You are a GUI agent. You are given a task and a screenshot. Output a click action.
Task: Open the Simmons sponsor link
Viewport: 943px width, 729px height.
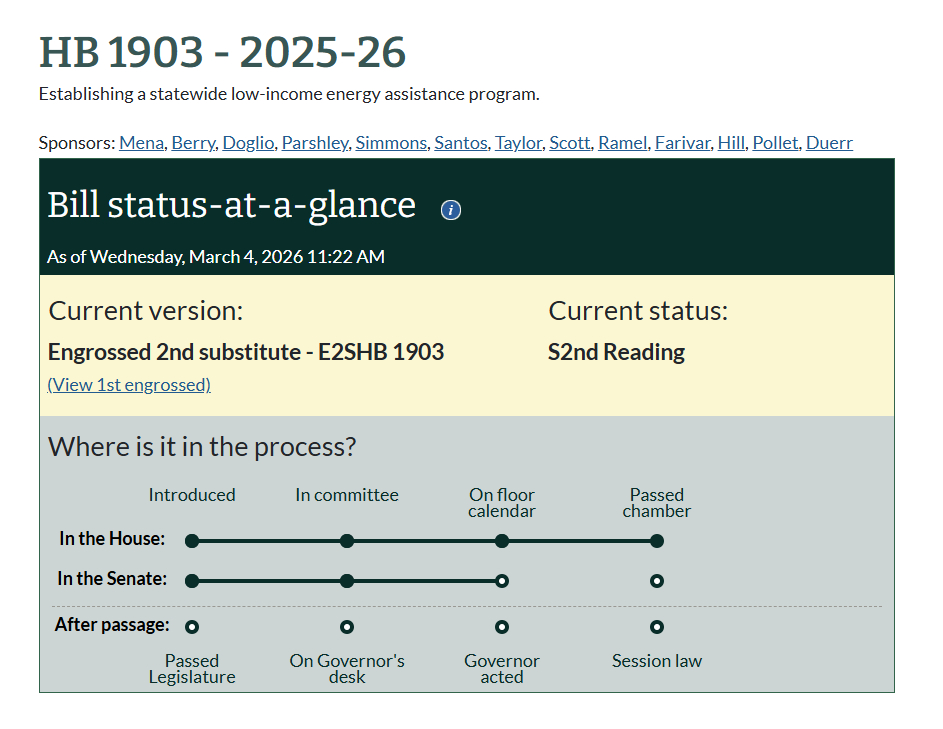(x=390, y=143)
